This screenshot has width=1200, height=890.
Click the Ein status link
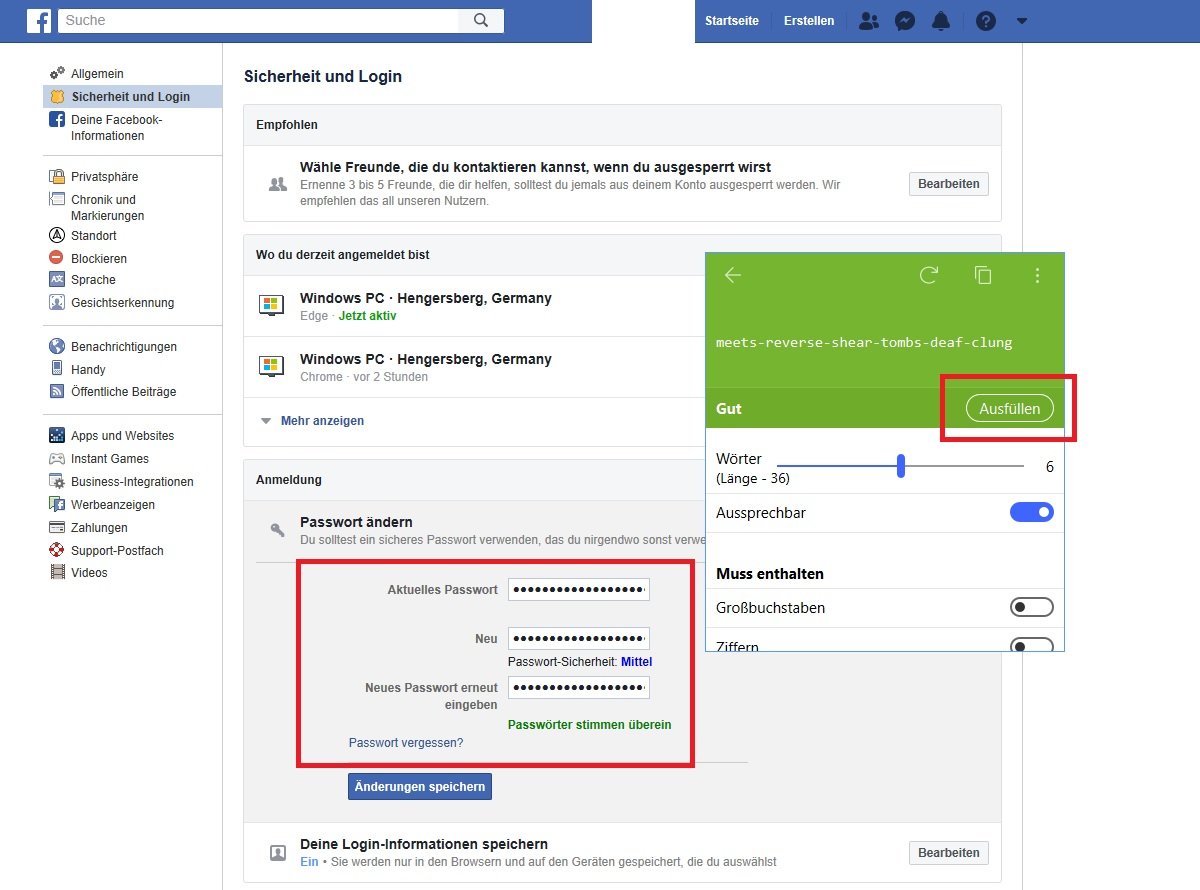[309, 861]
